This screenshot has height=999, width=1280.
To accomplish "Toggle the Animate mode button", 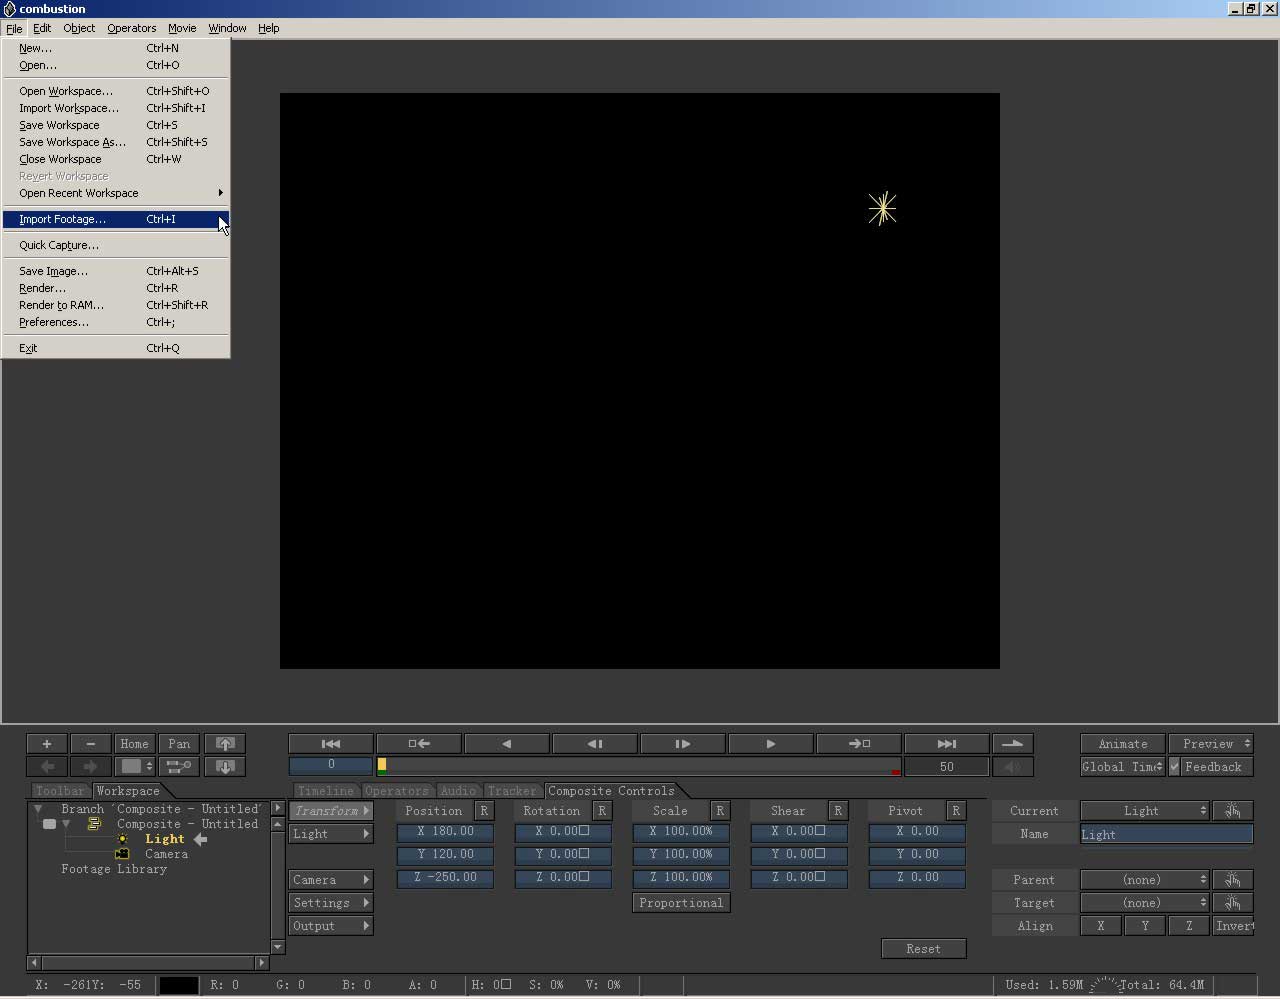I will [x=1122, y=744].
